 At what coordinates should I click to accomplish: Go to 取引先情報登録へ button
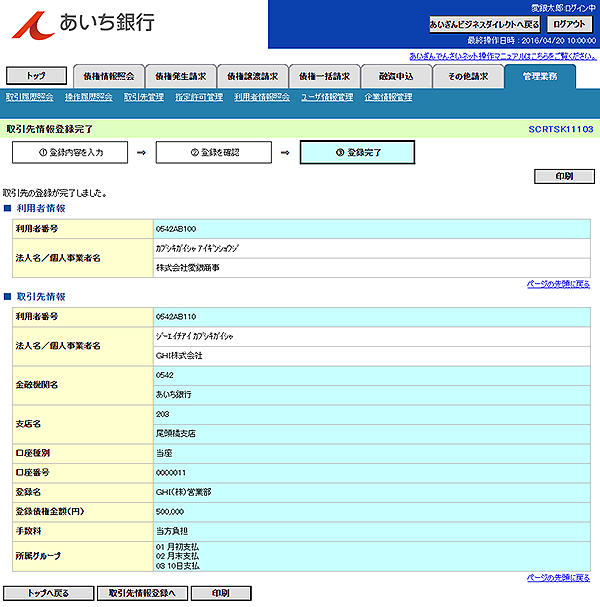point(142,593)
